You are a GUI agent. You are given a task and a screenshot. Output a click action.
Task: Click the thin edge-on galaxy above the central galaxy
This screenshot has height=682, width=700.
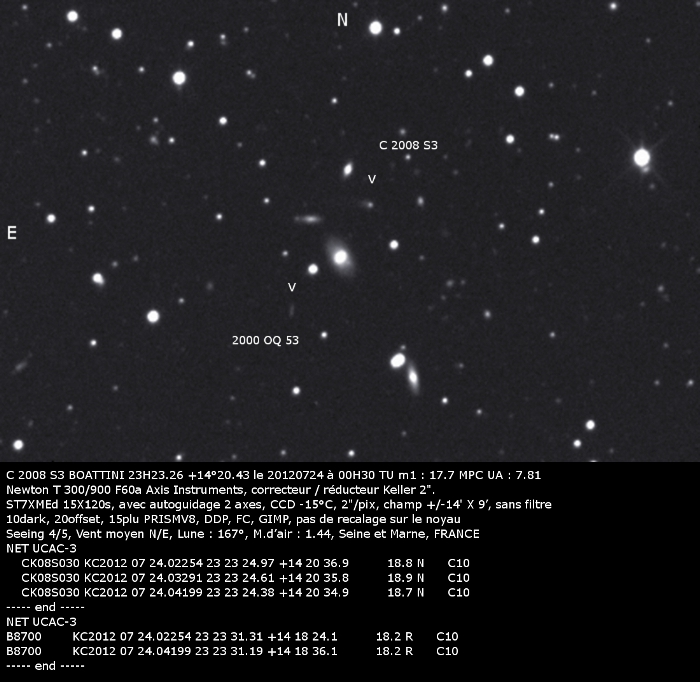[309, 218]
